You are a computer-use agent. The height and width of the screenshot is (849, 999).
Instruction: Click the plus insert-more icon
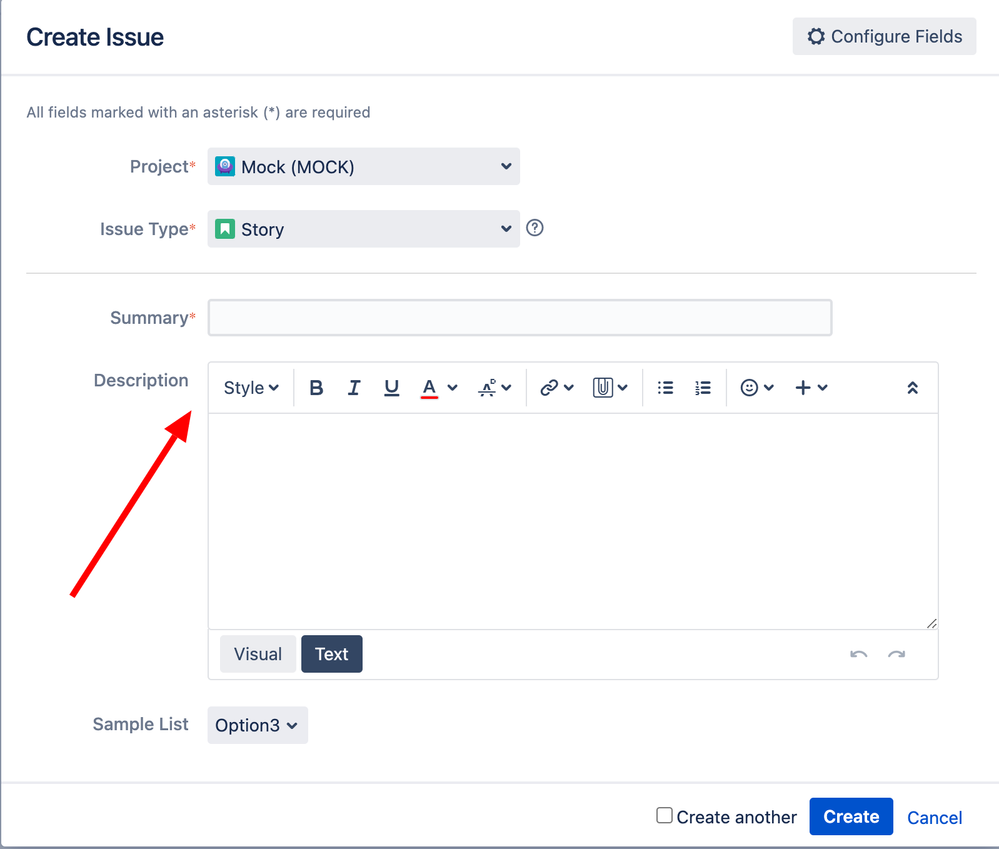(x=803, y=388)
